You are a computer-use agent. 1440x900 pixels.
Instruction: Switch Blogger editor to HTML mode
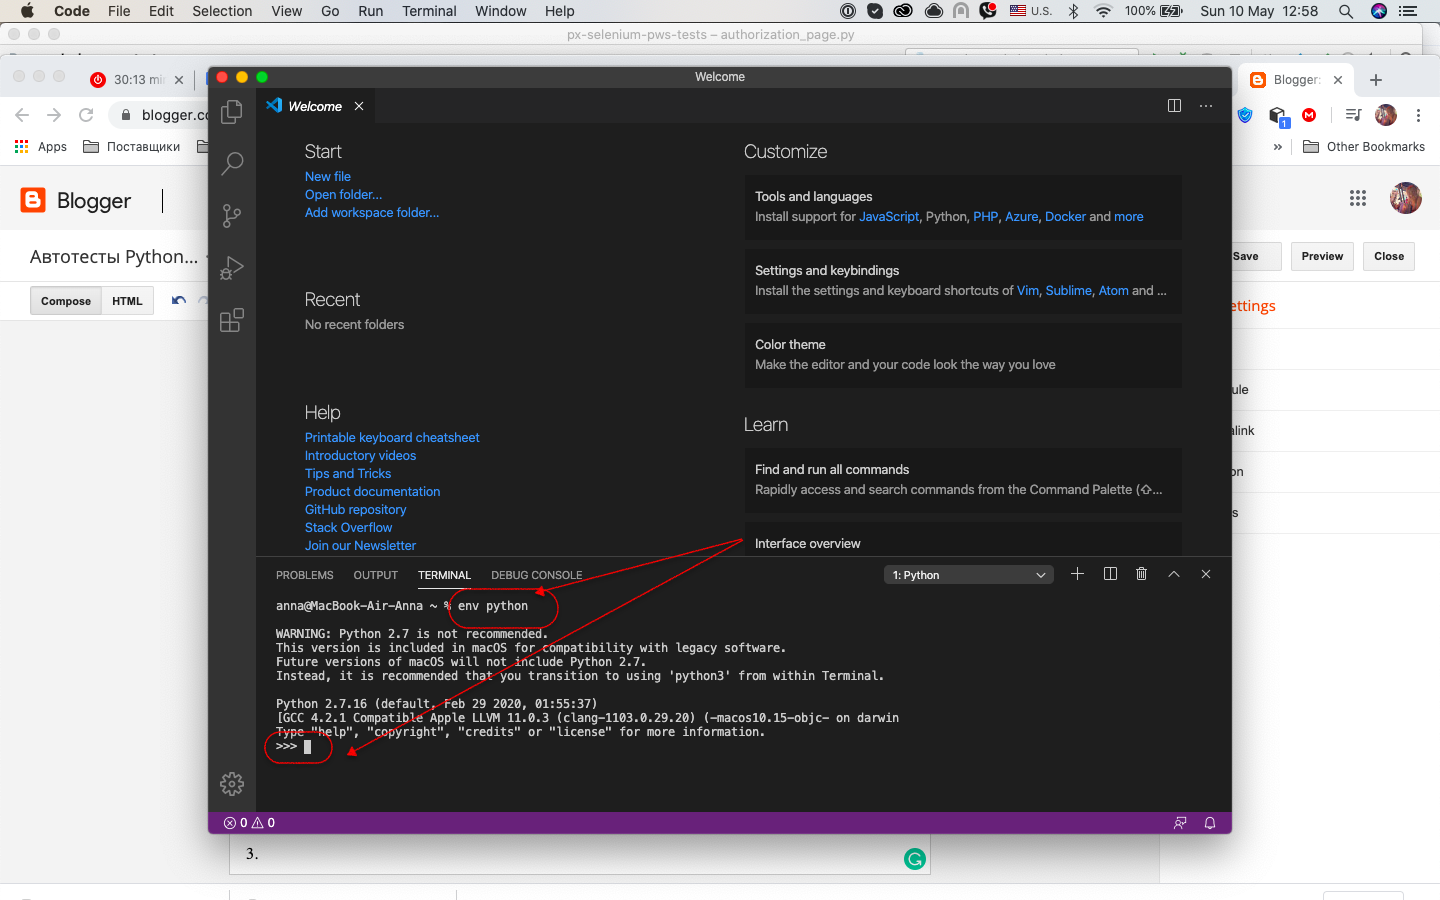(x=127, y=301)
